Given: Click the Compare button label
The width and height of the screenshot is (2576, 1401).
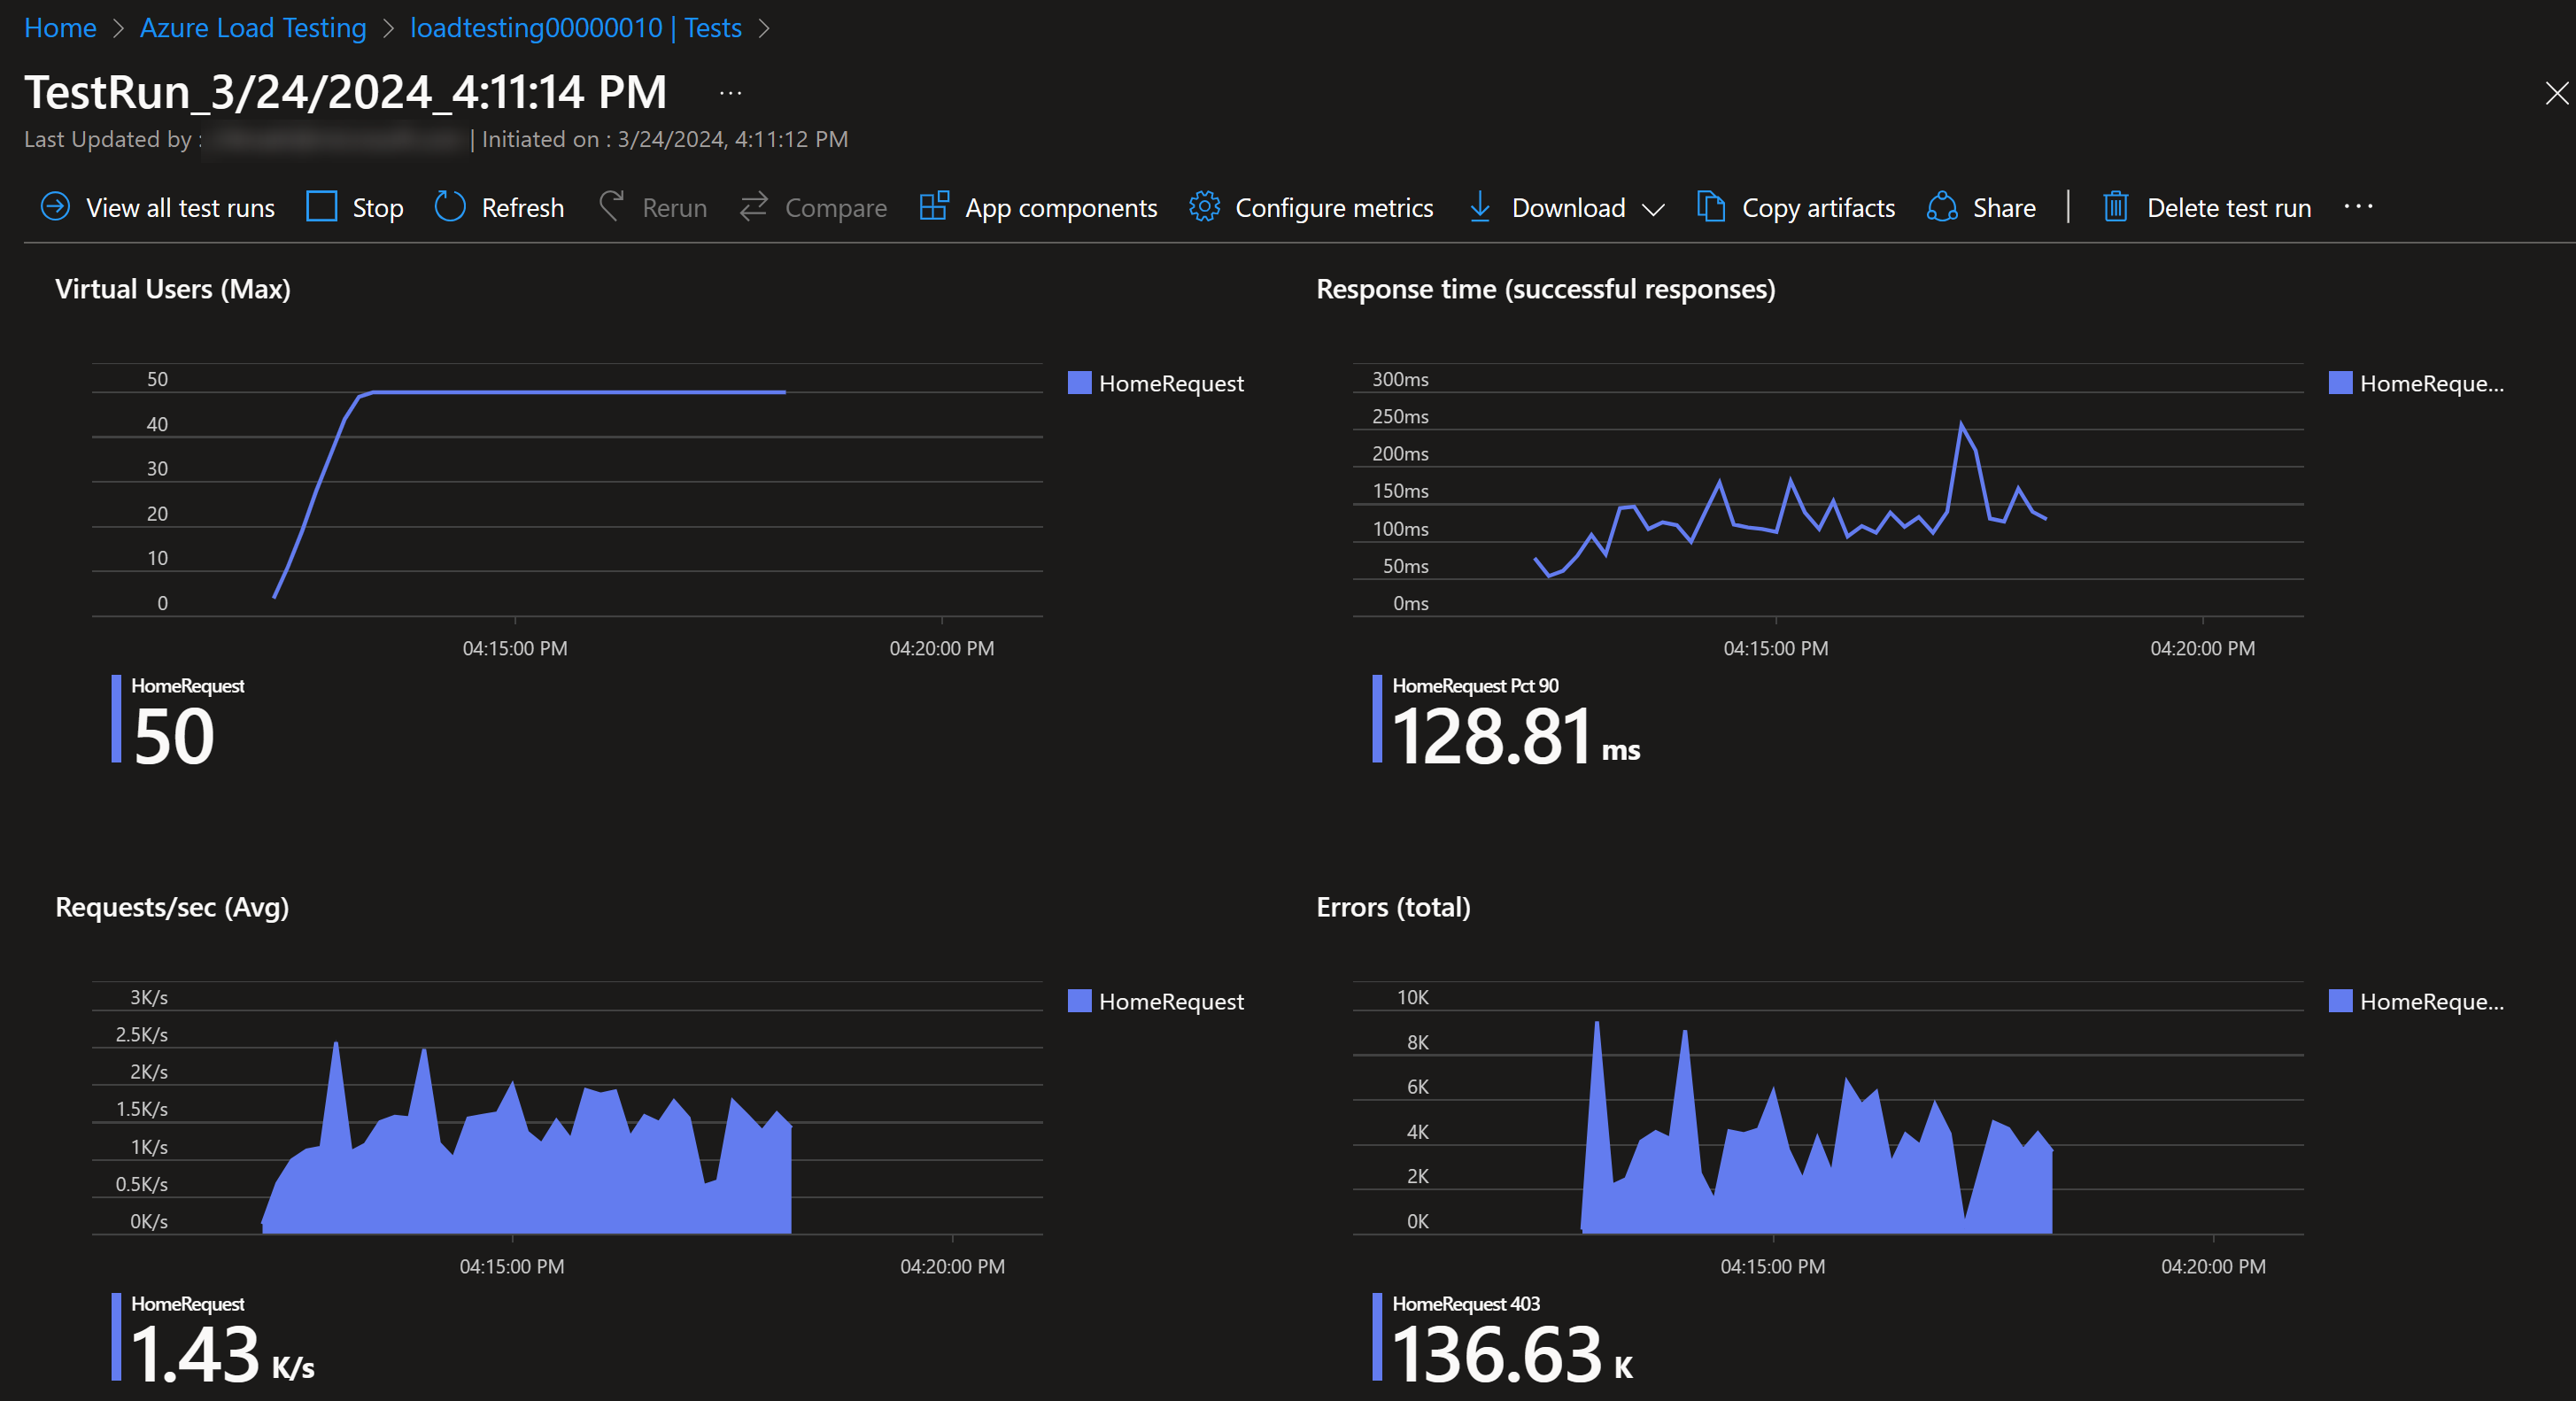Looking at the screenshot, I should click(836, 208).
